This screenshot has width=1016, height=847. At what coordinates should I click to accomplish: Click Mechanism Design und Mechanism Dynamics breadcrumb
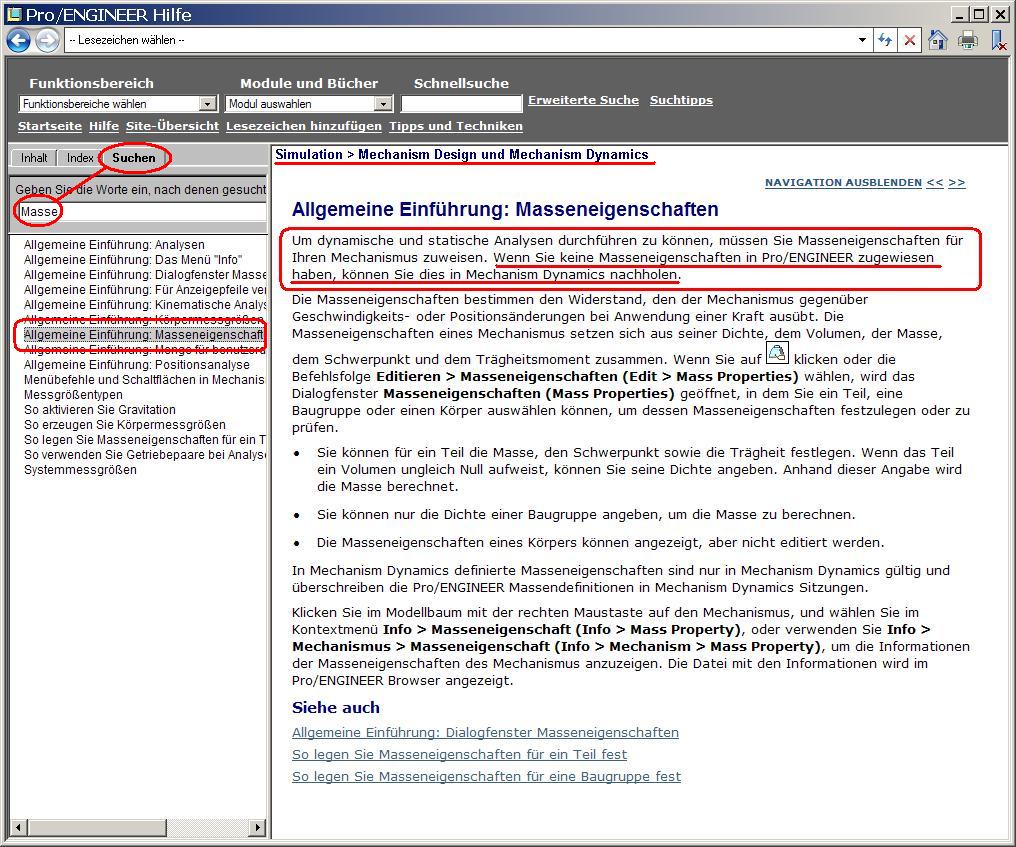click(x=503, y=154)
